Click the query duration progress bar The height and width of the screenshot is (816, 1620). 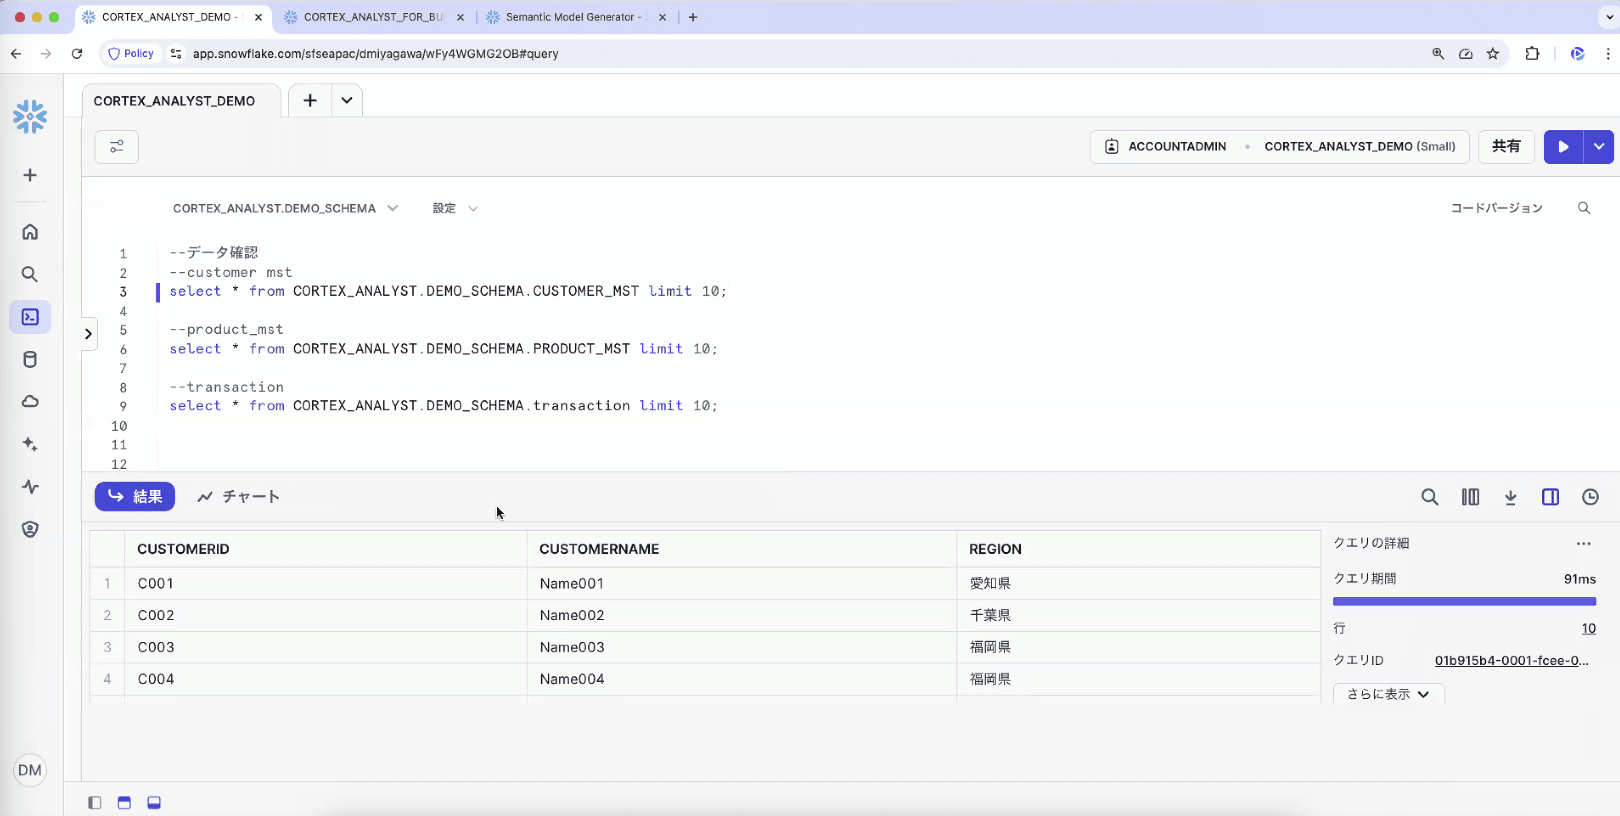click(1464, 601)
